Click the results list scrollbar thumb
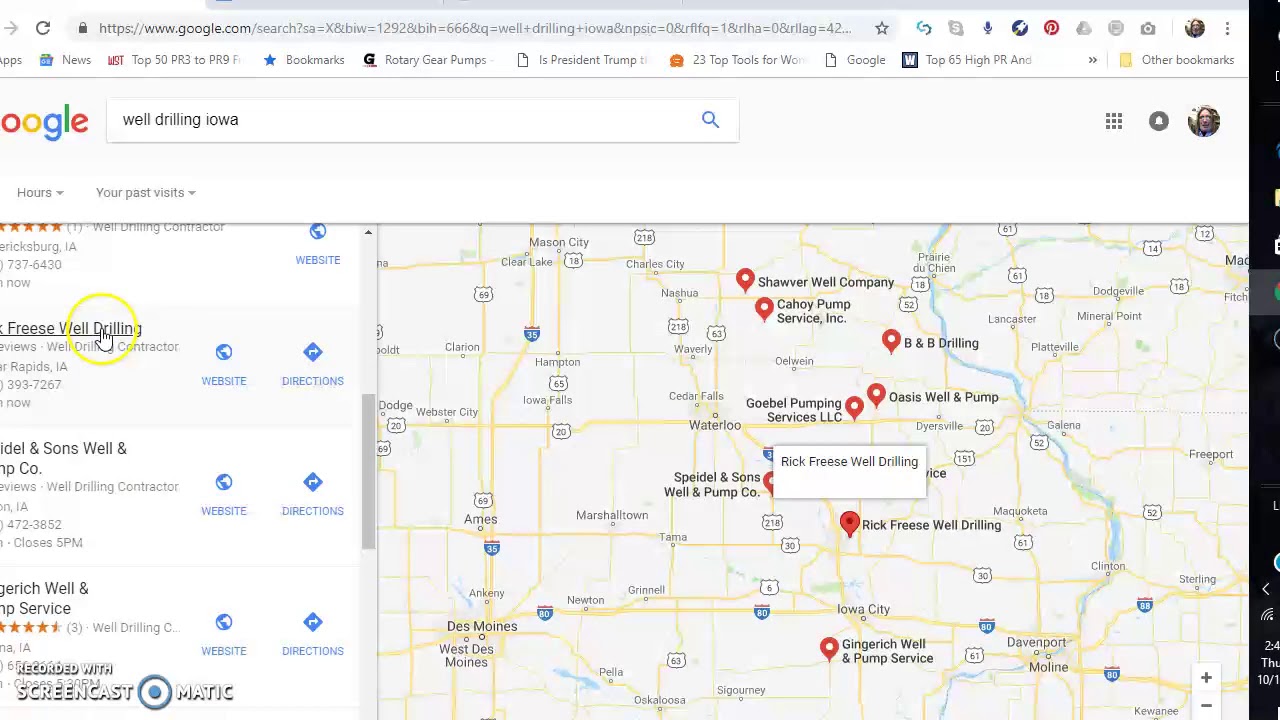1280x720 pixels. point(368,470)
